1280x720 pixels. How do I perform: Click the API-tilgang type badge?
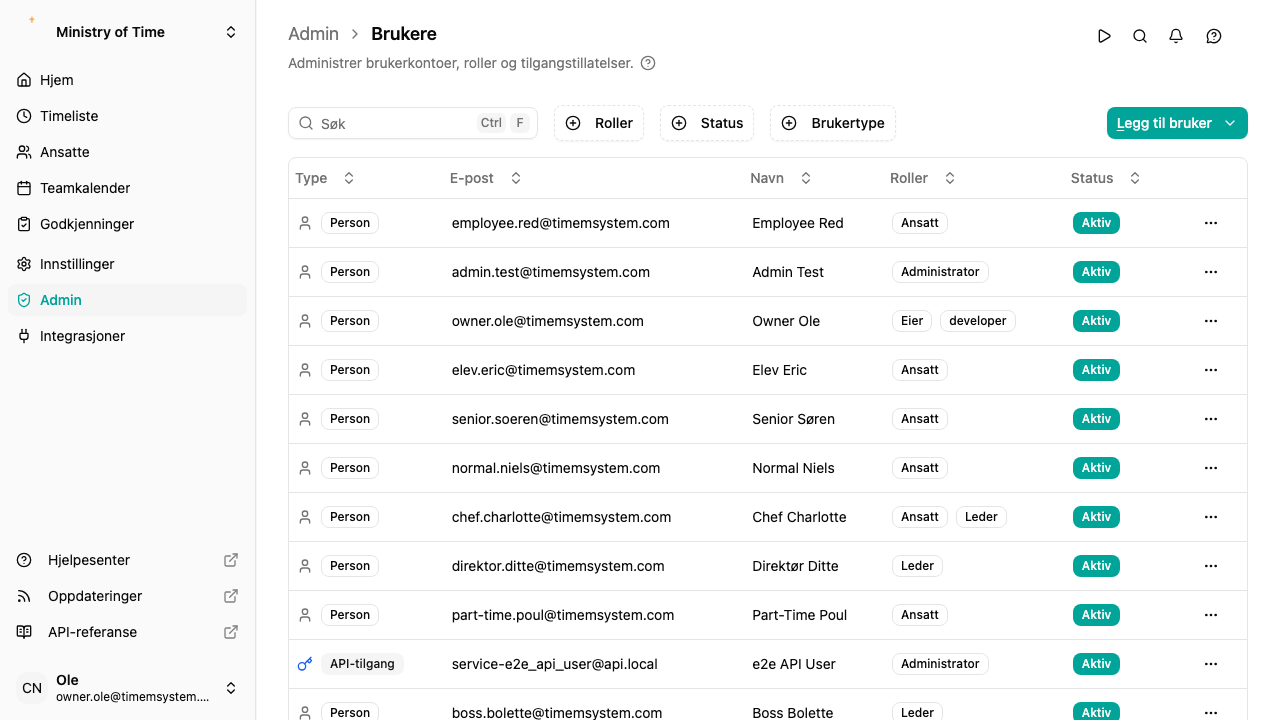tap(362, 664)
